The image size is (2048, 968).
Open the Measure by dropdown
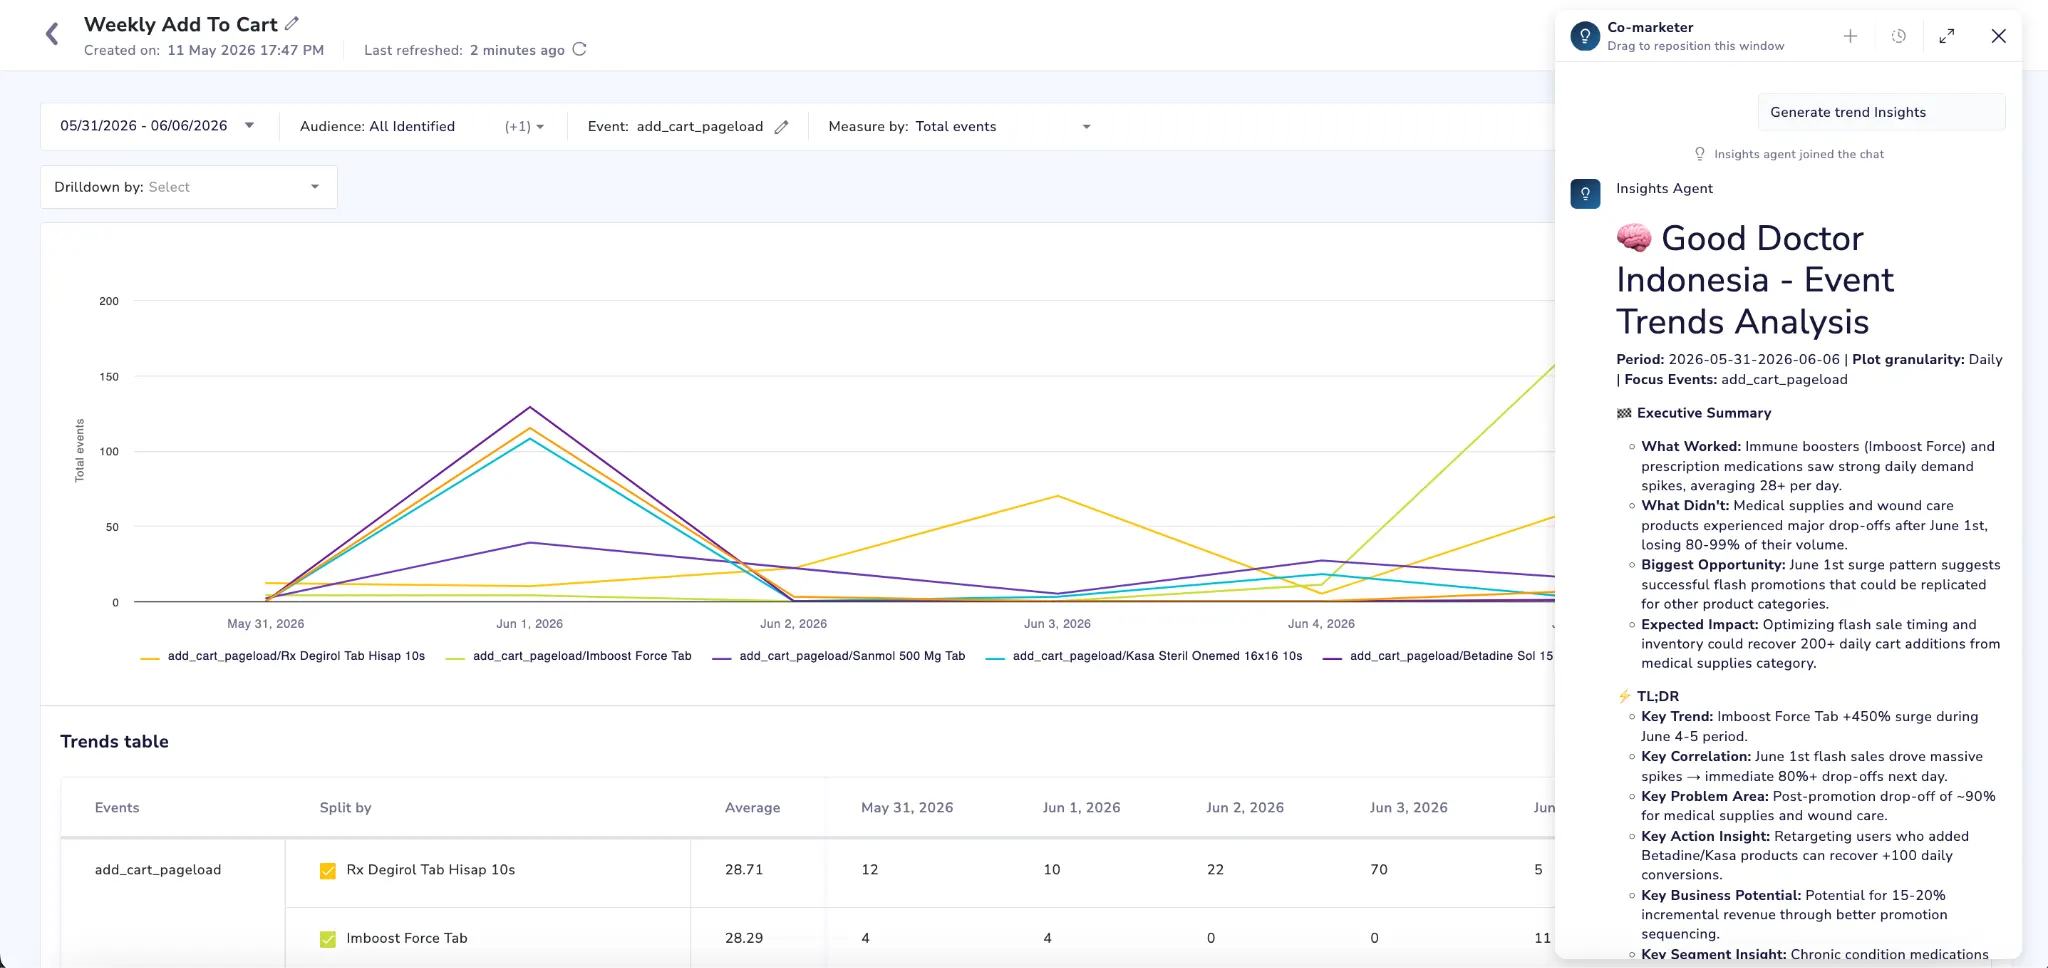pyautogui.click(x=959, y=127)
